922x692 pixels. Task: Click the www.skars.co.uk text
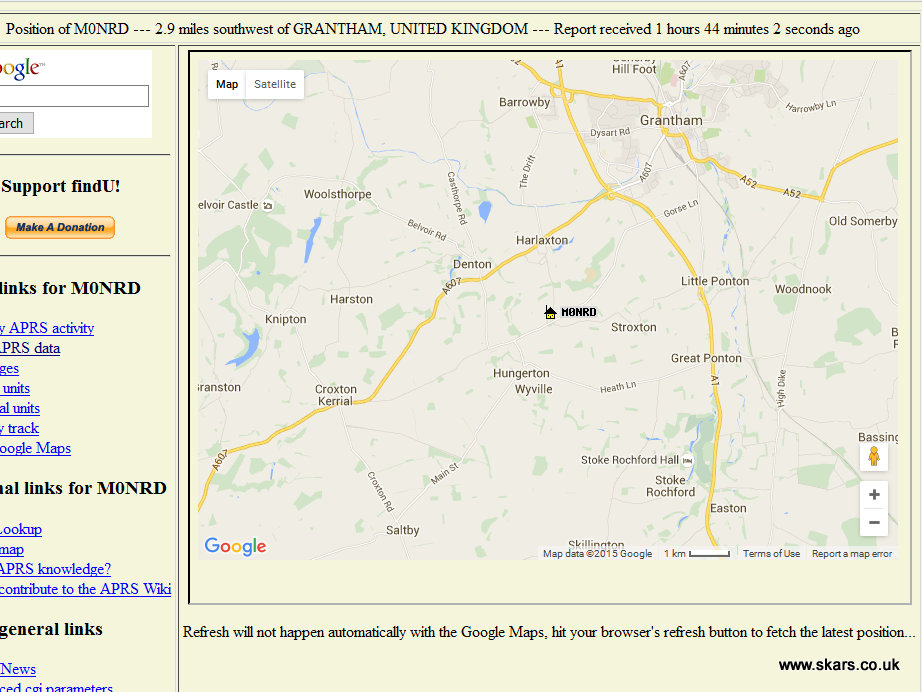click(x=839, y=665)
